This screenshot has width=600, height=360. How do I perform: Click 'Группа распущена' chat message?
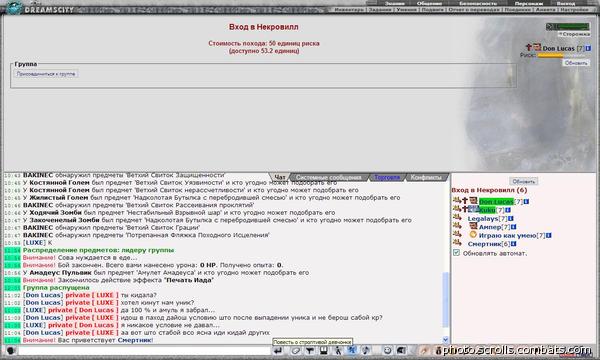(x=56, y=287)
